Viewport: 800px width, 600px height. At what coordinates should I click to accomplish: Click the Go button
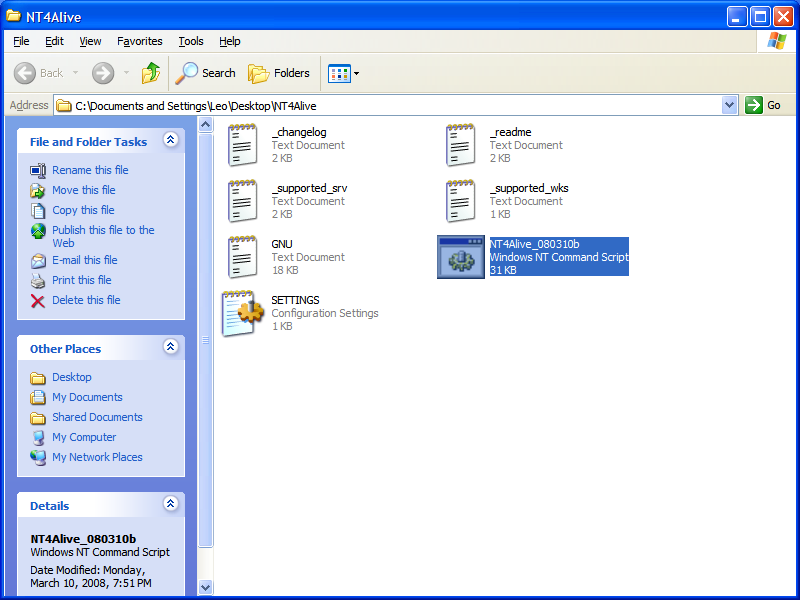763,105
